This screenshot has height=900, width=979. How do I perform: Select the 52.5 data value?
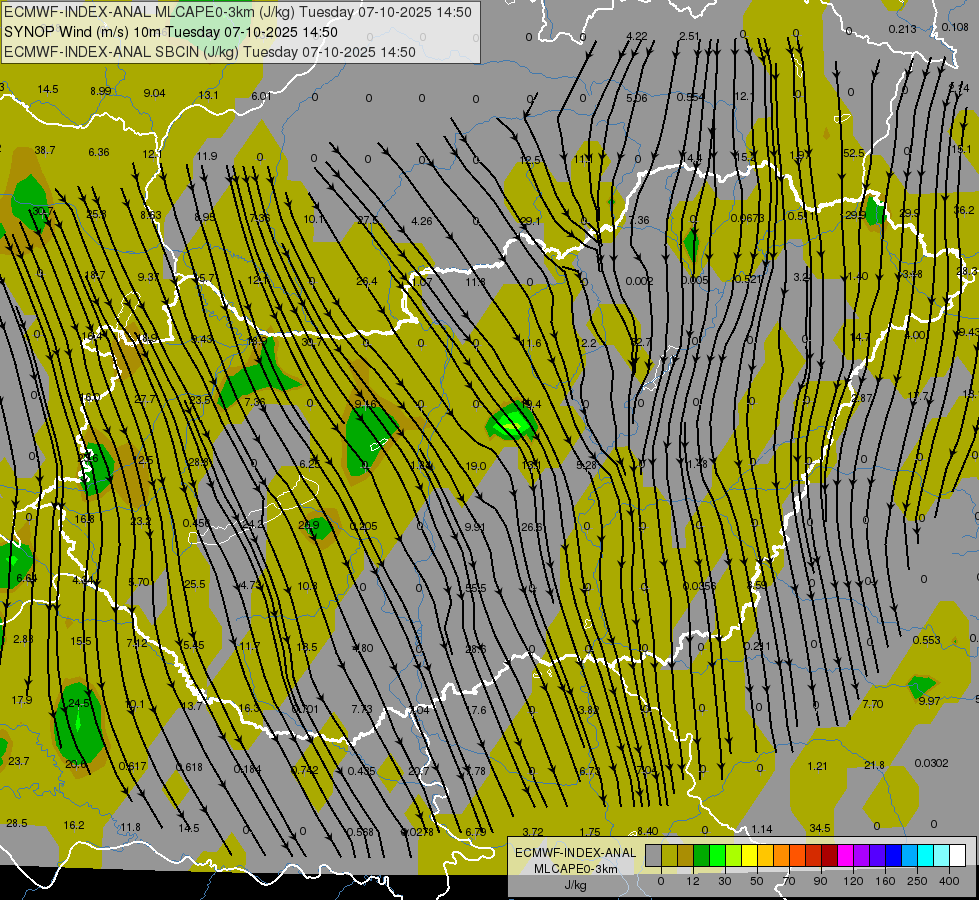[852, 153]
